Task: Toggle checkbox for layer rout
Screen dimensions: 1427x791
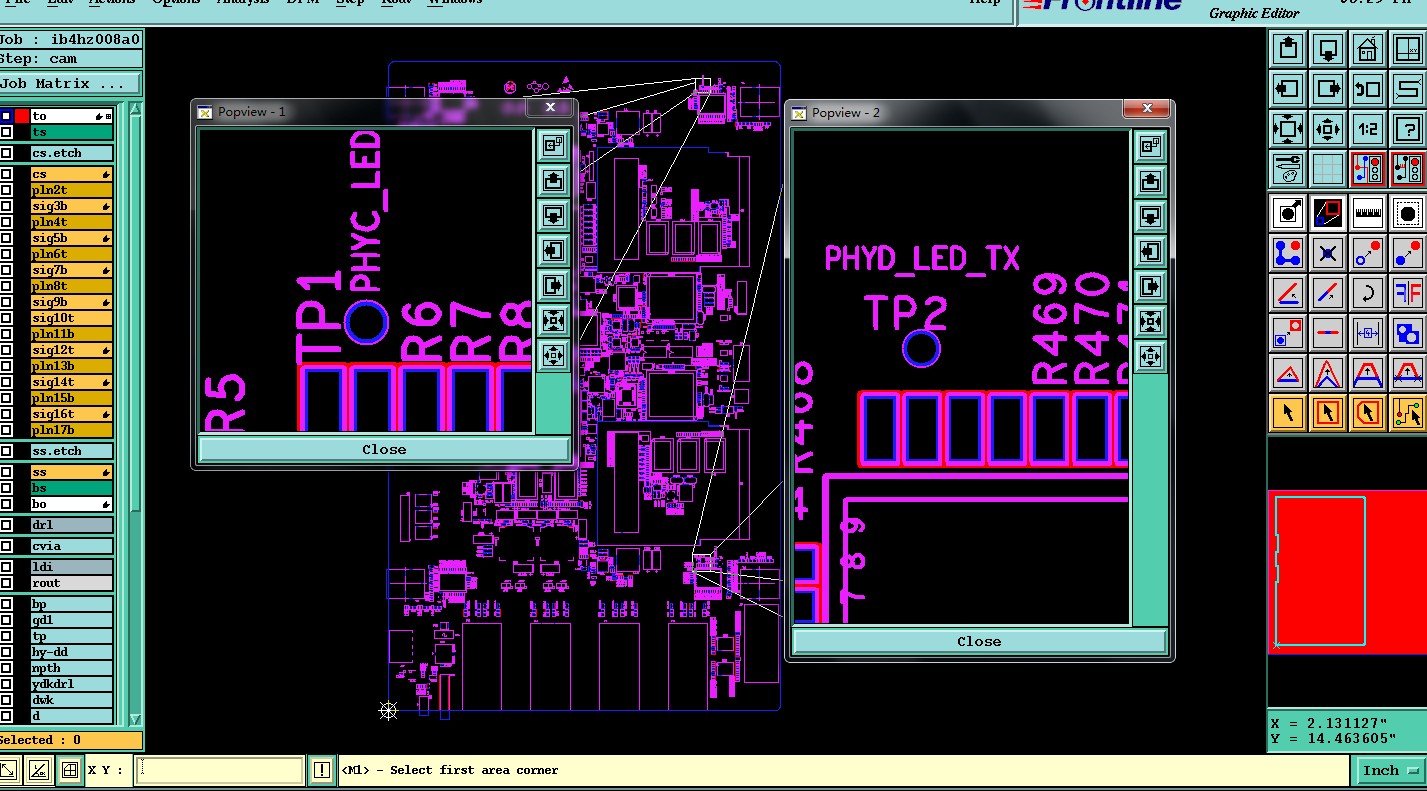Action: coord(7,583)
